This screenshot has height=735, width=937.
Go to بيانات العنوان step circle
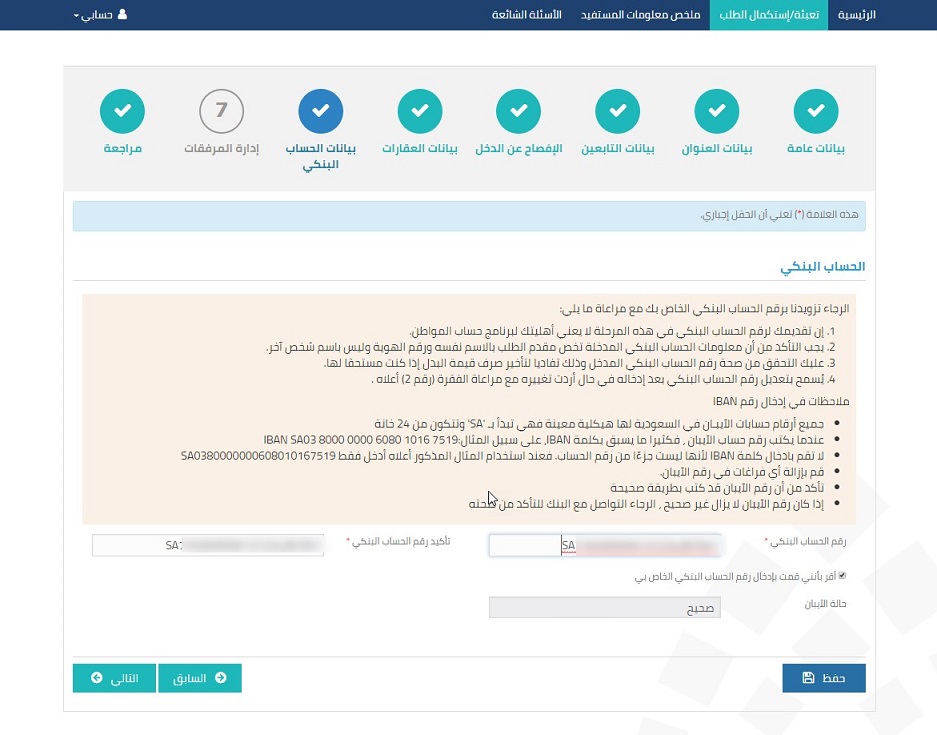(716, 111)
